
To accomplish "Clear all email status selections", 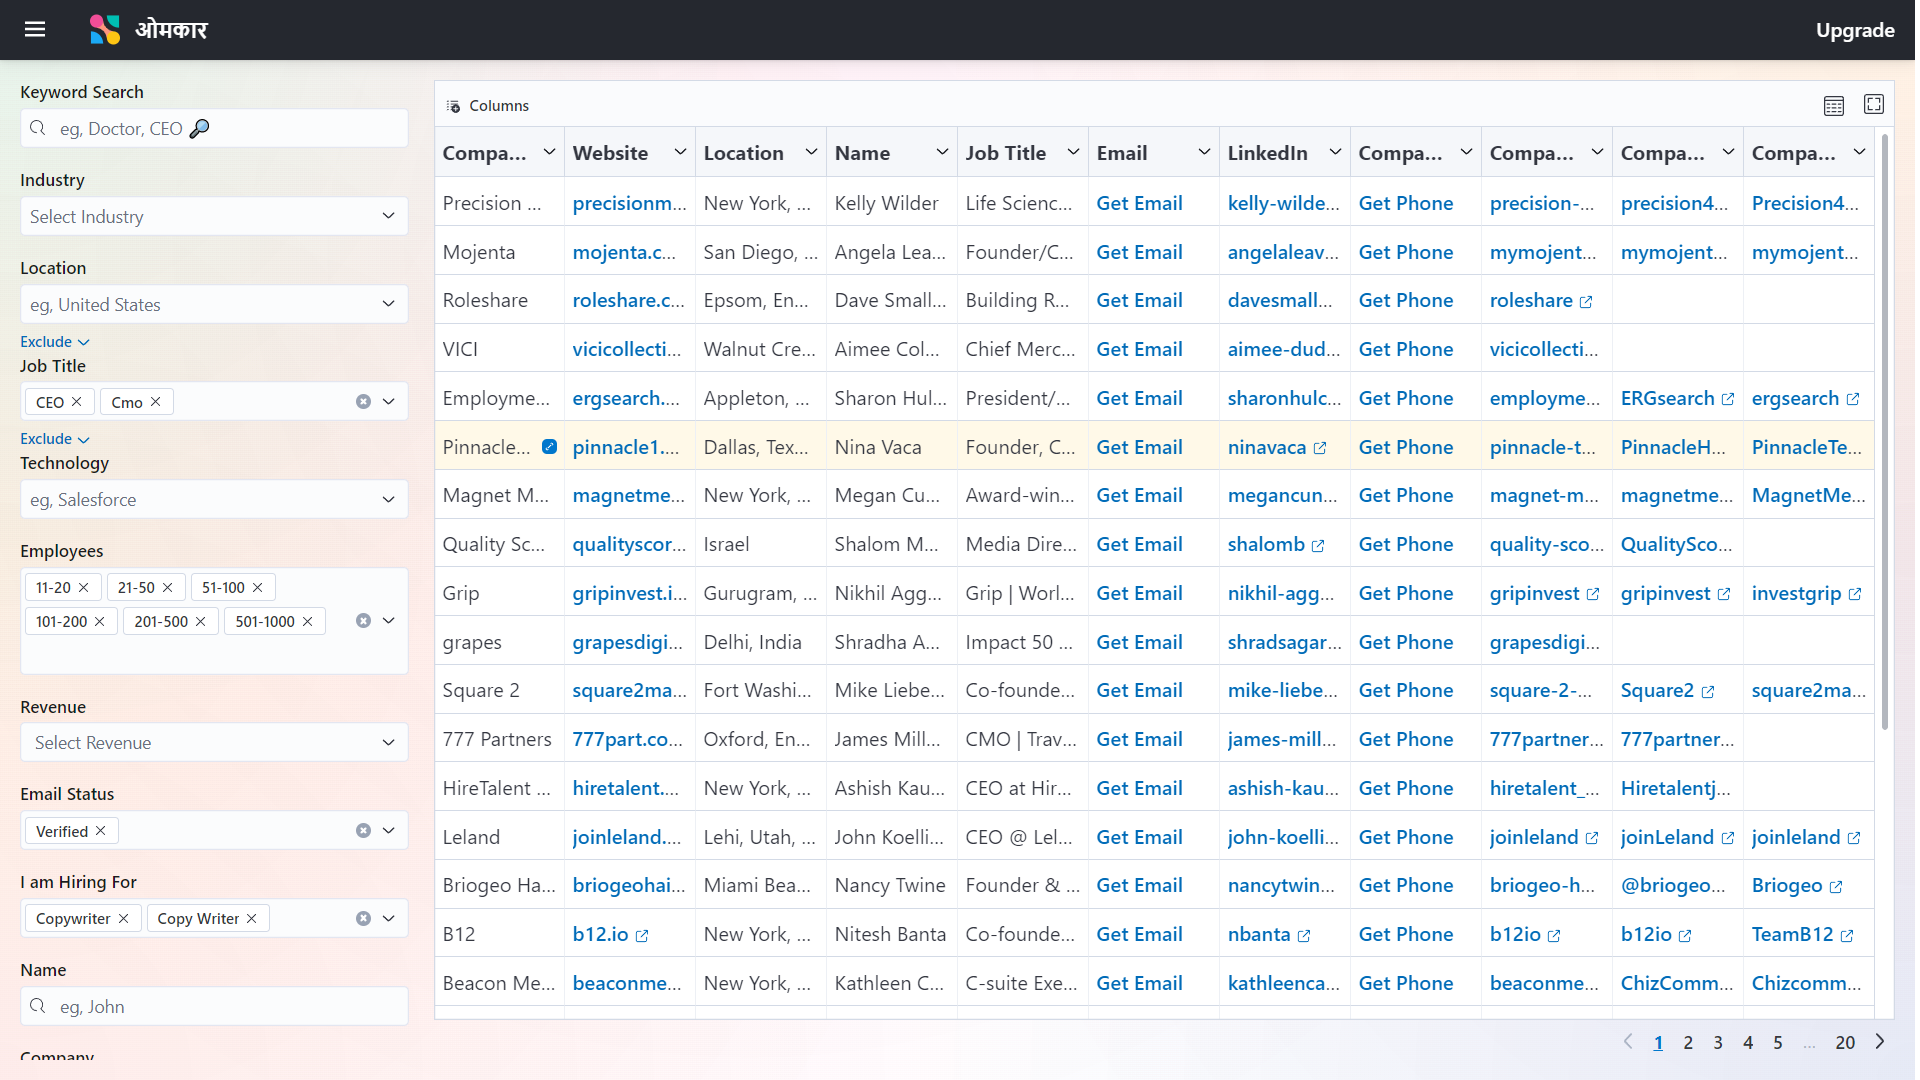I will (363, 830).
